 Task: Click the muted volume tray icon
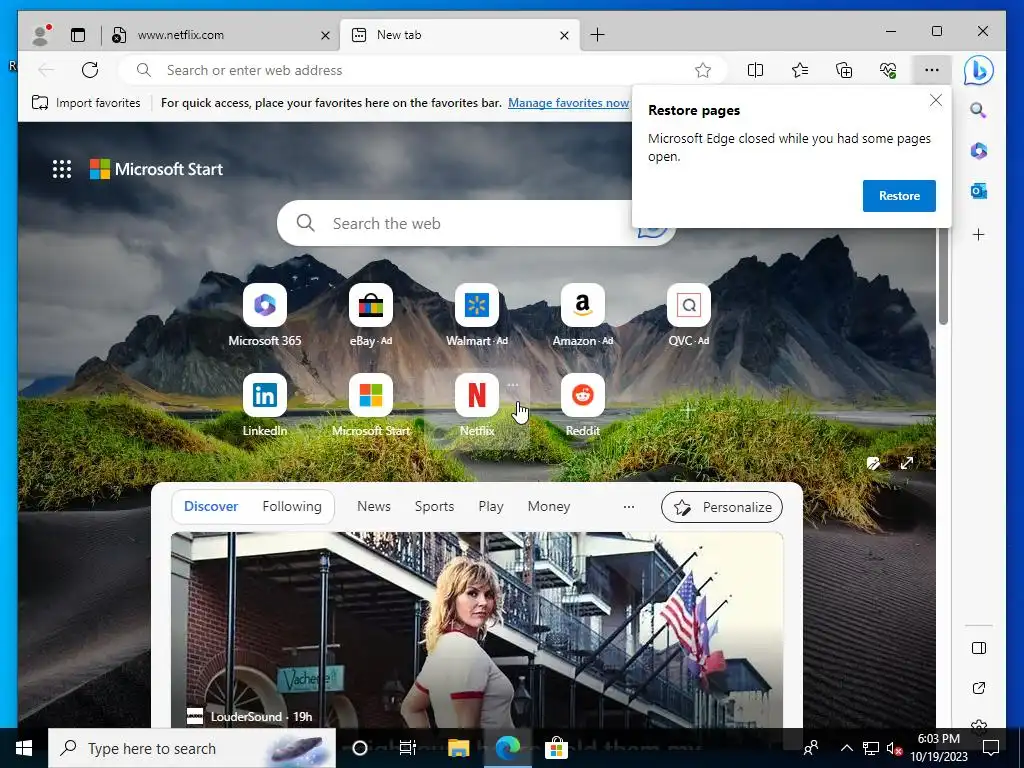tap(894, 748)
